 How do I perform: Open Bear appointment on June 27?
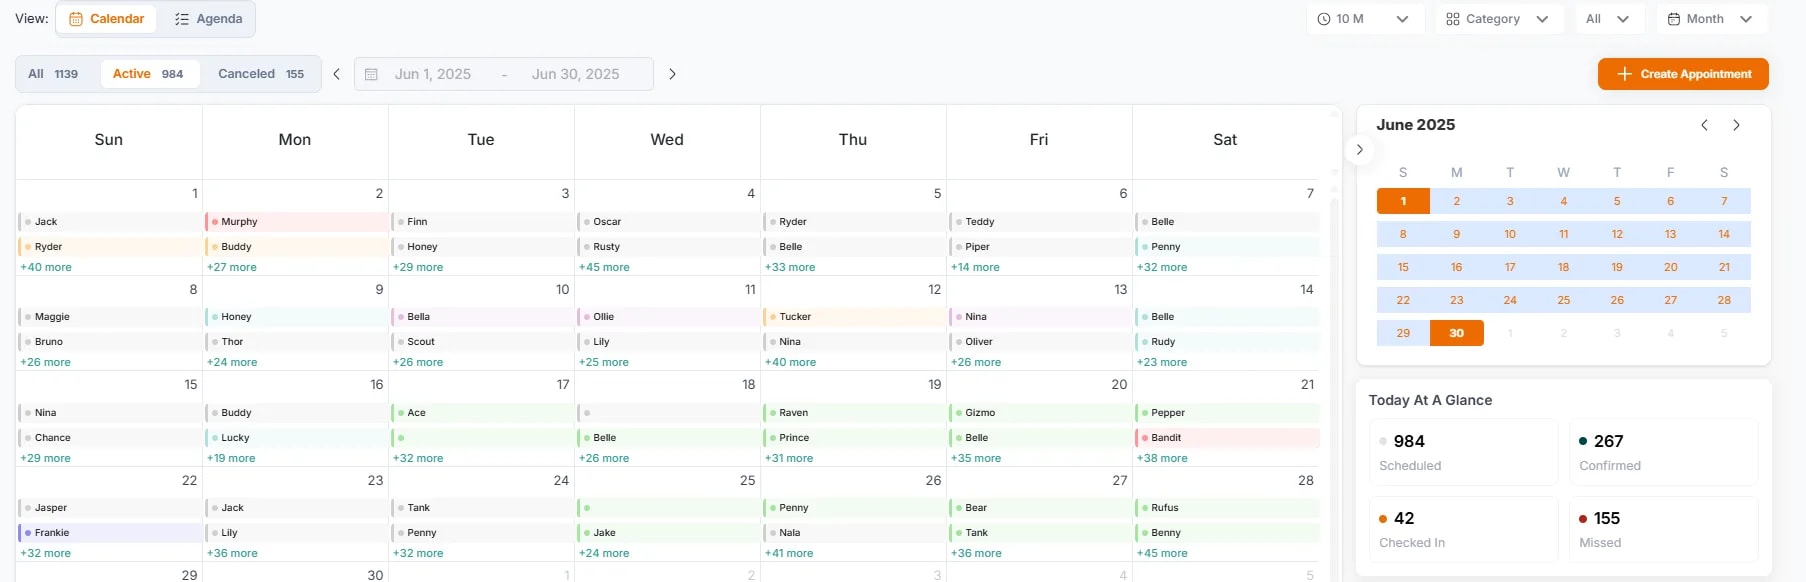(1040, 508)
